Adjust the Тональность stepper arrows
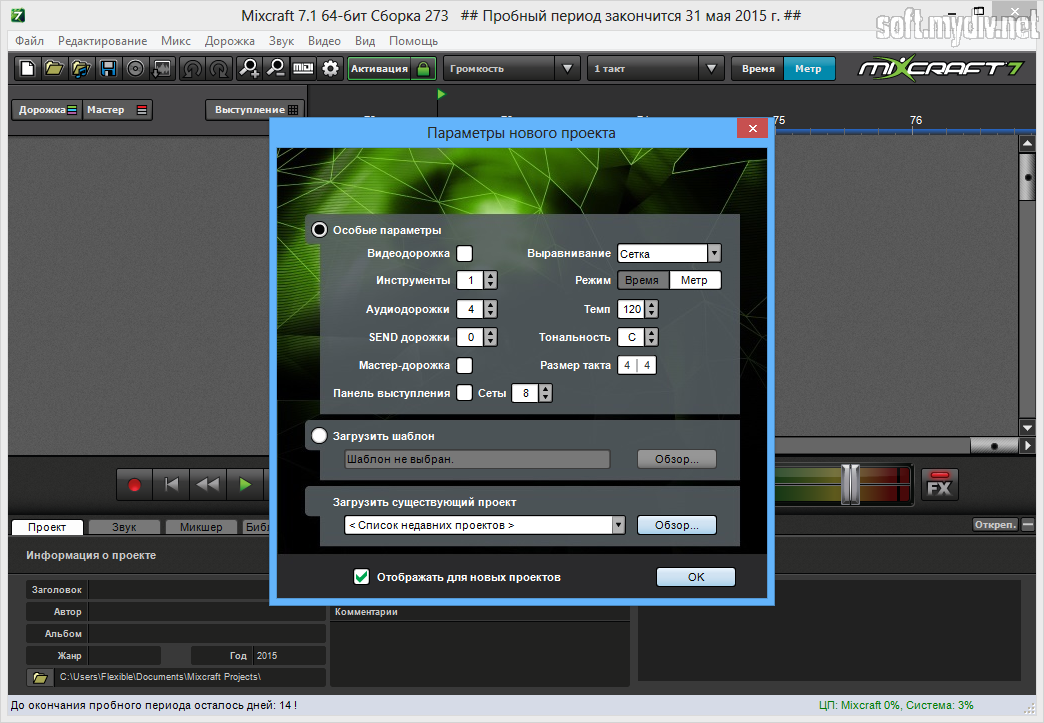Viewport: 1044px width, 723px height. pyautogui.click(x=652, y=338)
